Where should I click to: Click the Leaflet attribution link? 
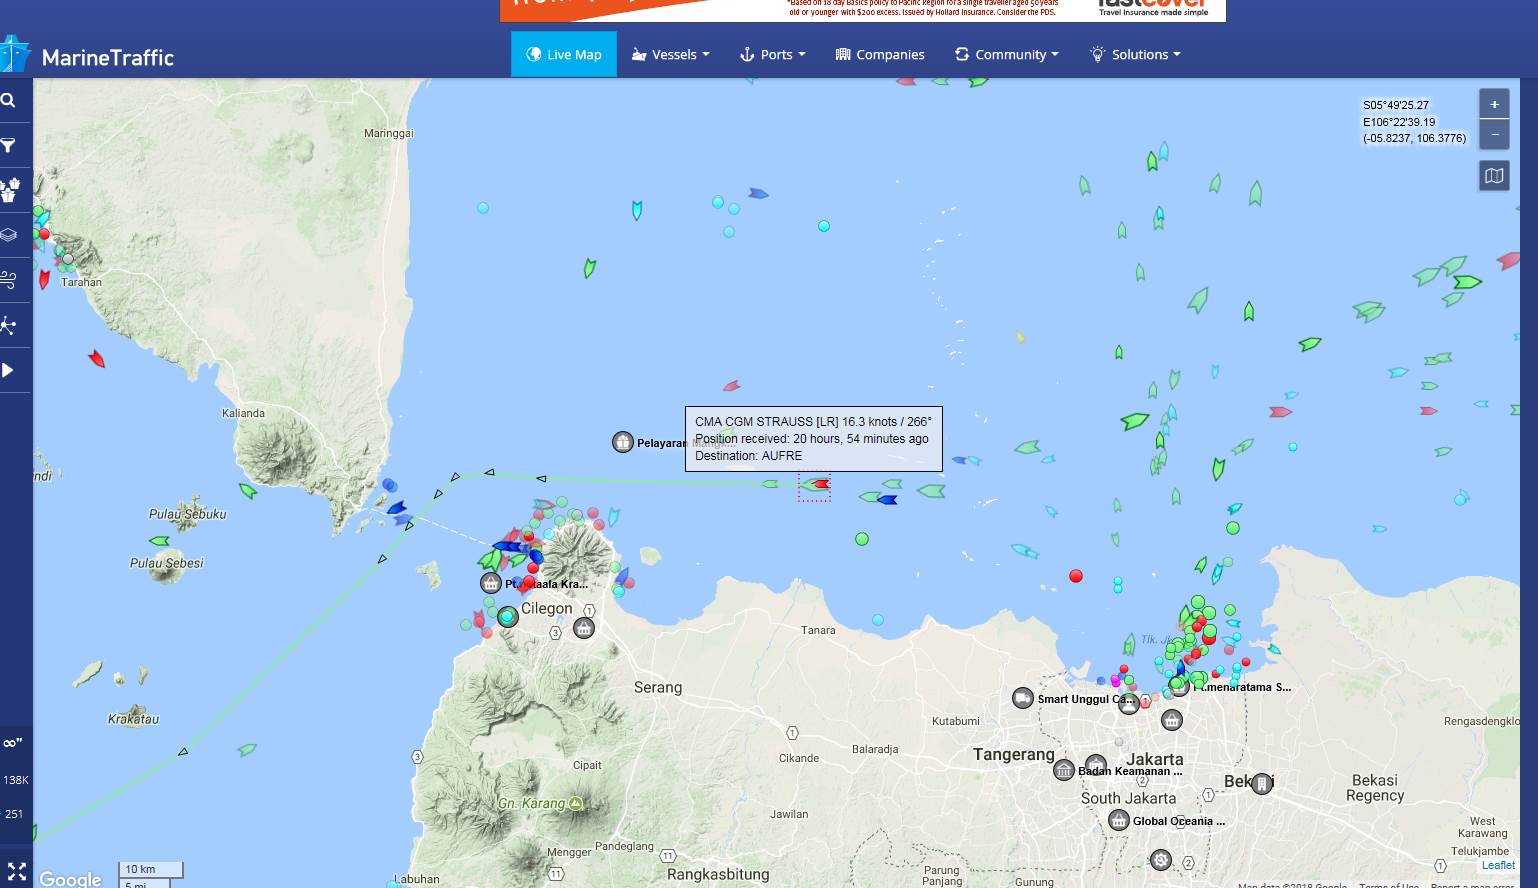pos(1498,865)
